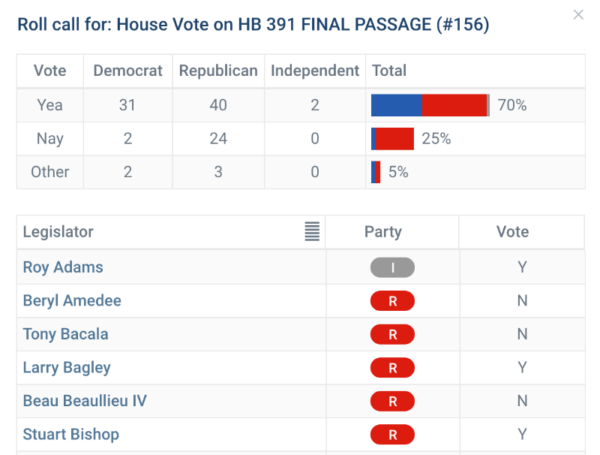Open Beryl Amedee legislator link
This screenshot has height=455, width=600.
(72, 301)
